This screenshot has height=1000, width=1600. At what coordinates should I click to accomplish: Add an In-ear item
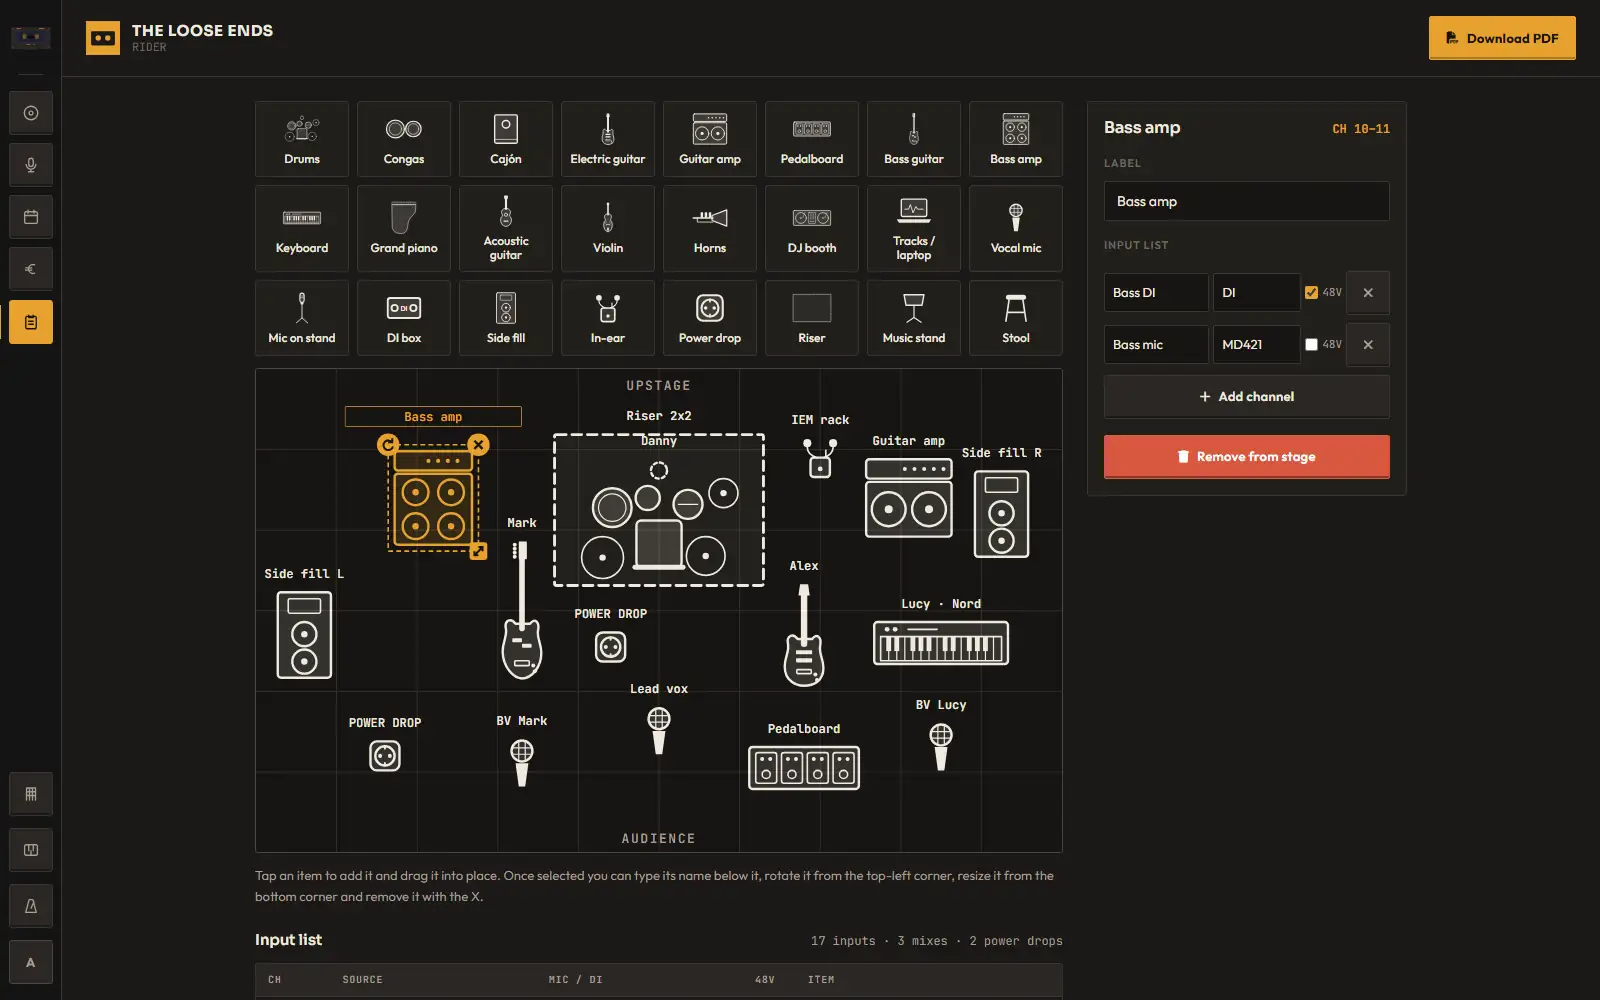pos(608,318)
